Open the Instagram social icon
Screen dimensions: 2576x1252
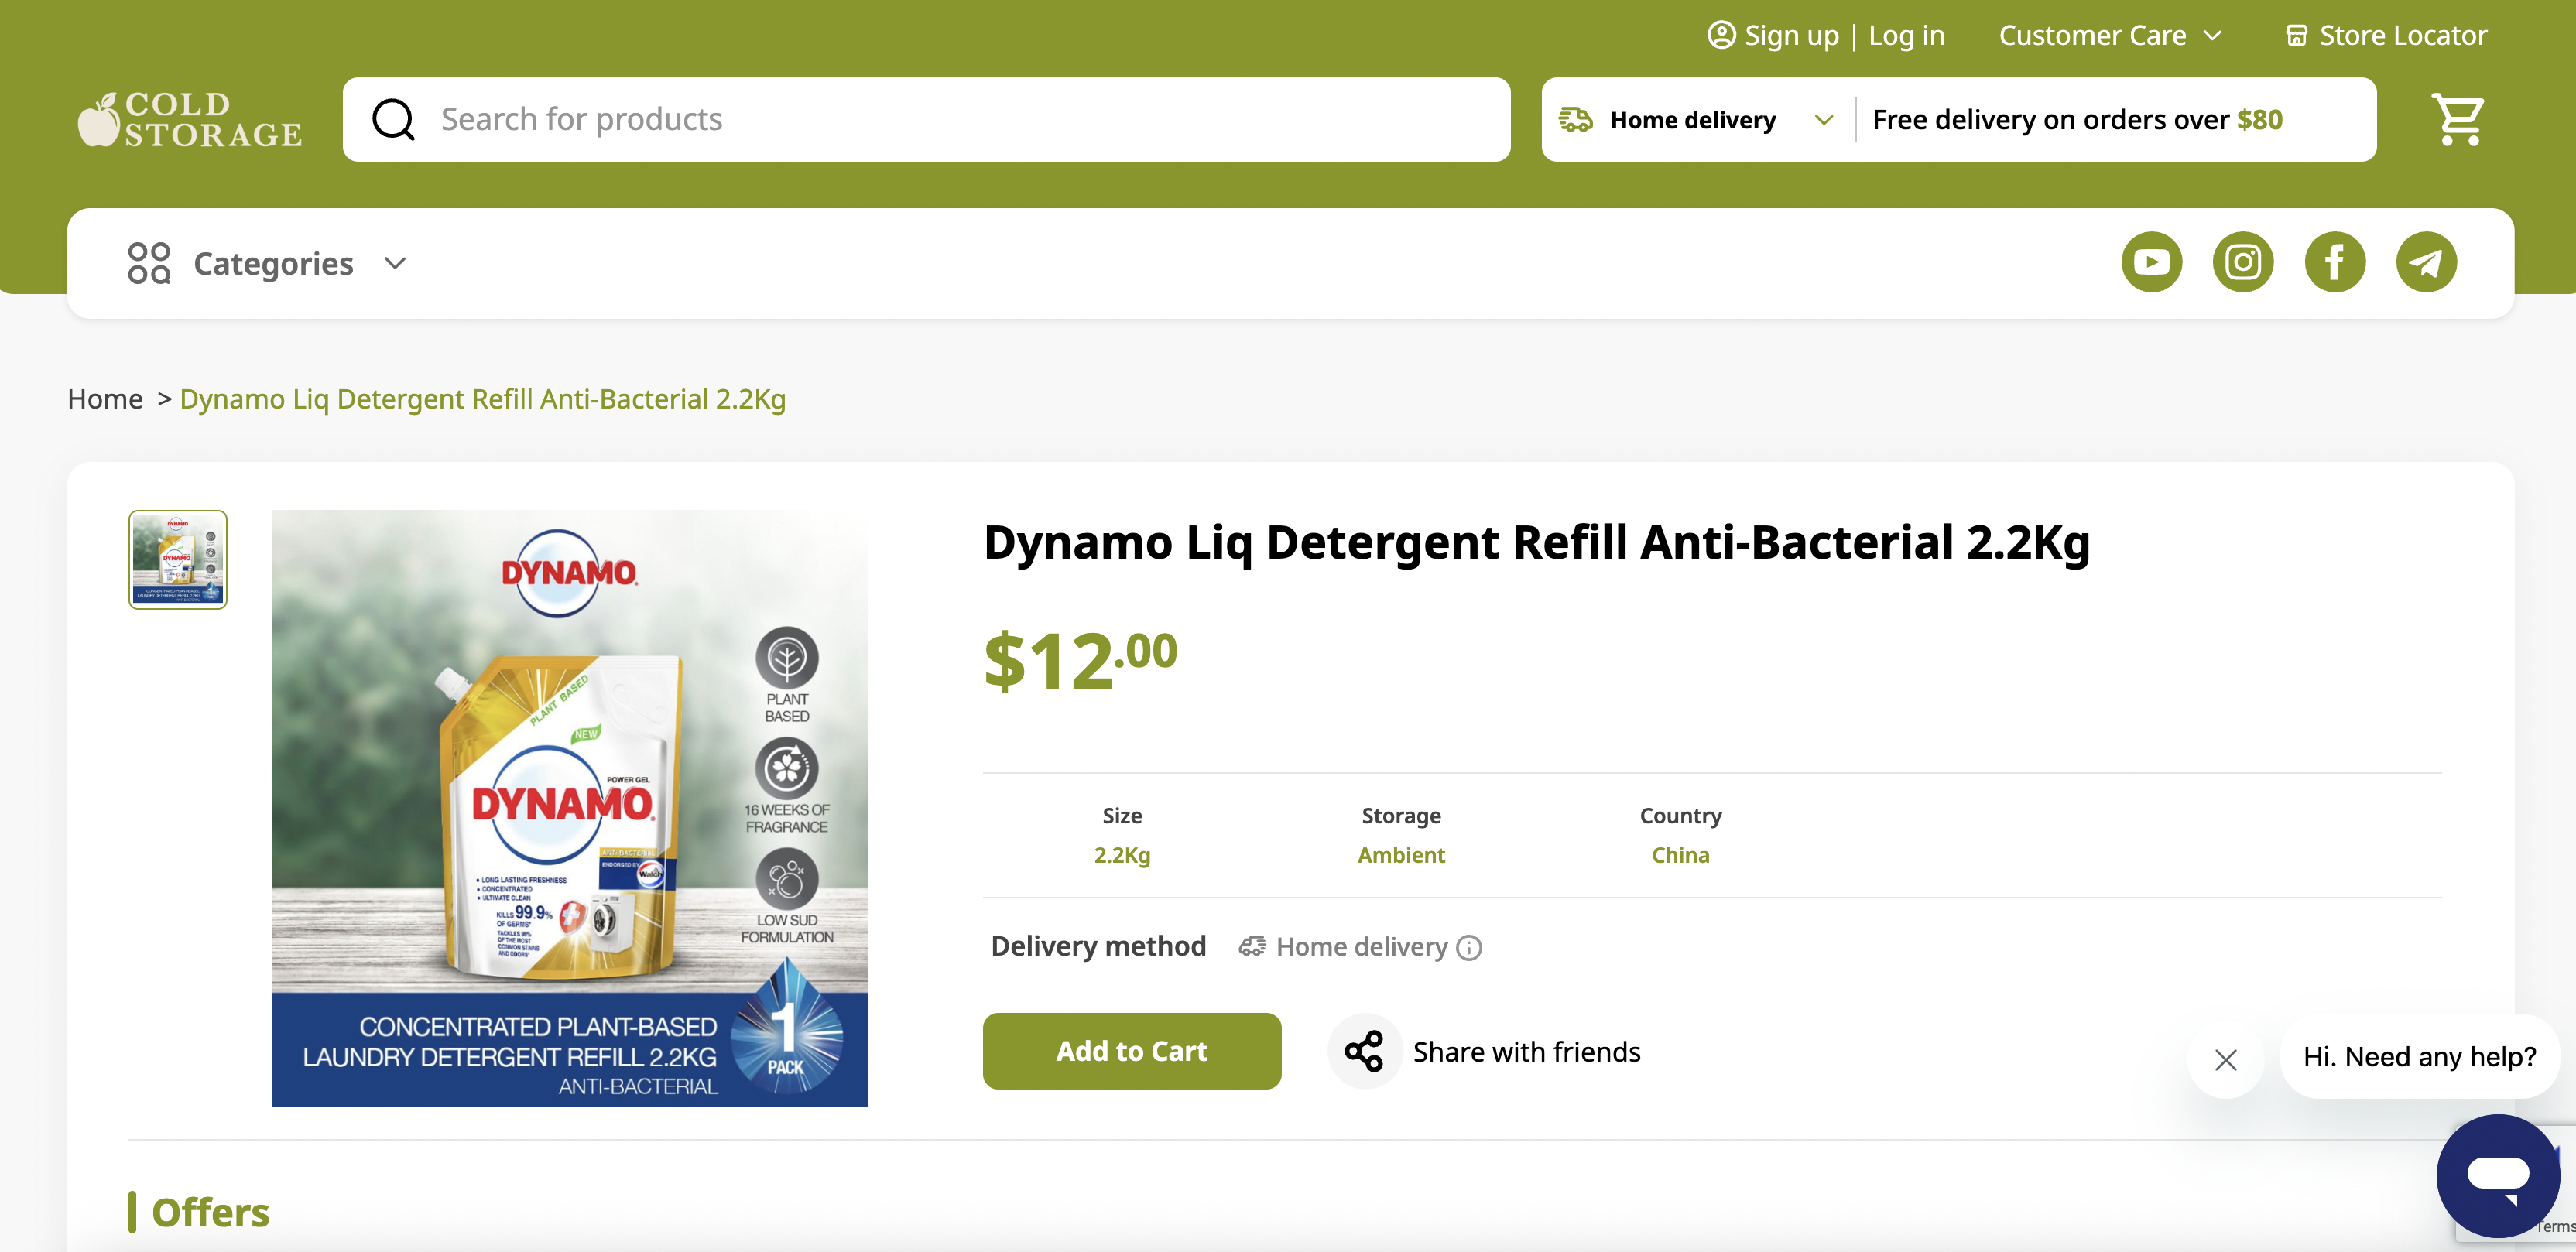pyautogui.click(x=2243, y=263)
